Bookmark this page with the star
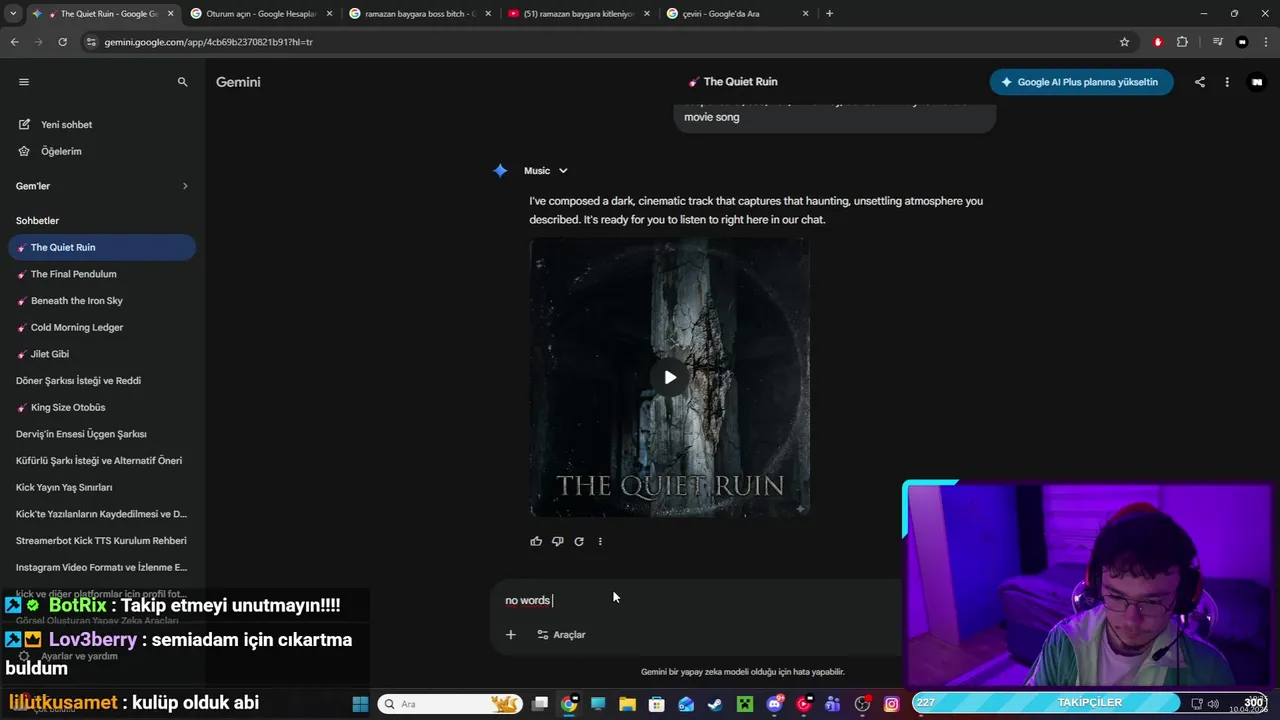Image resolution: width=1280 pixels, height=720 pixels. [x=1124, y=42]
